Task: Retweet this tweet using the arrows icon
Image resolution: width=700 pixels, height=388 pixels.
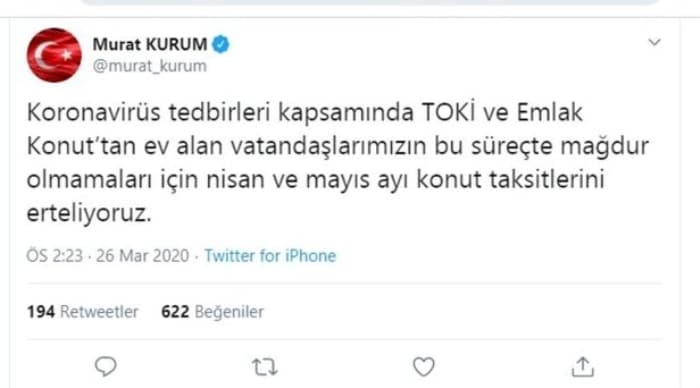Action: pyautogui.click(x=265, y=367)
